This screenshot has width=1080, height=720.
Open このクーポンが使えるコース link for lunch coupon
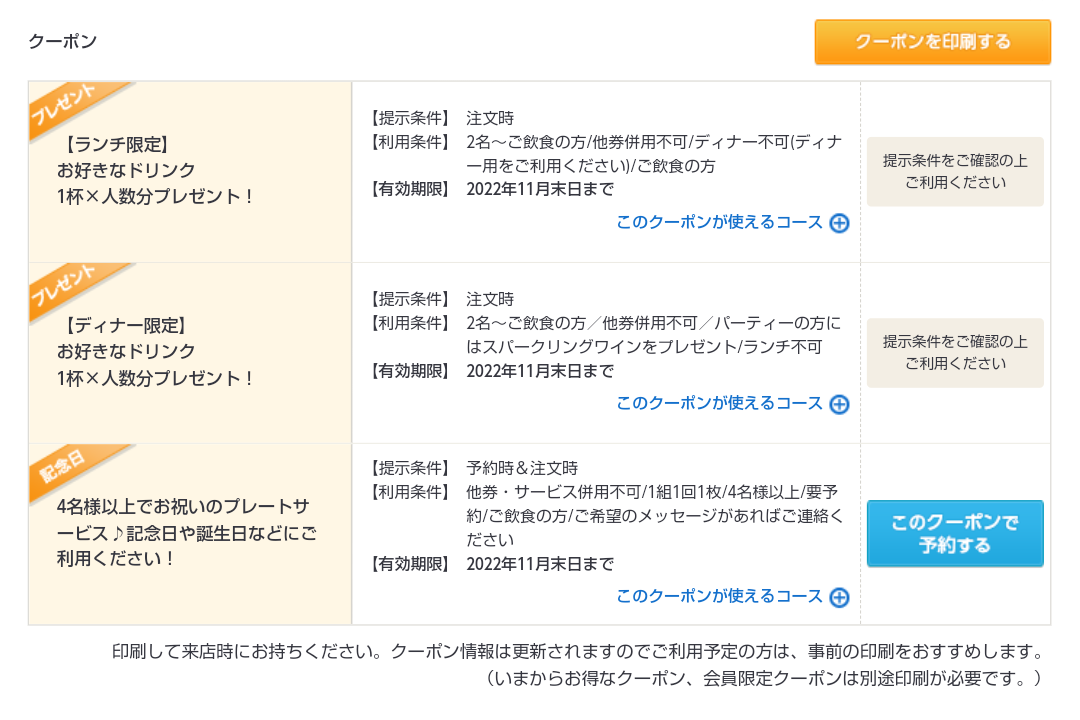click(719, 222)
